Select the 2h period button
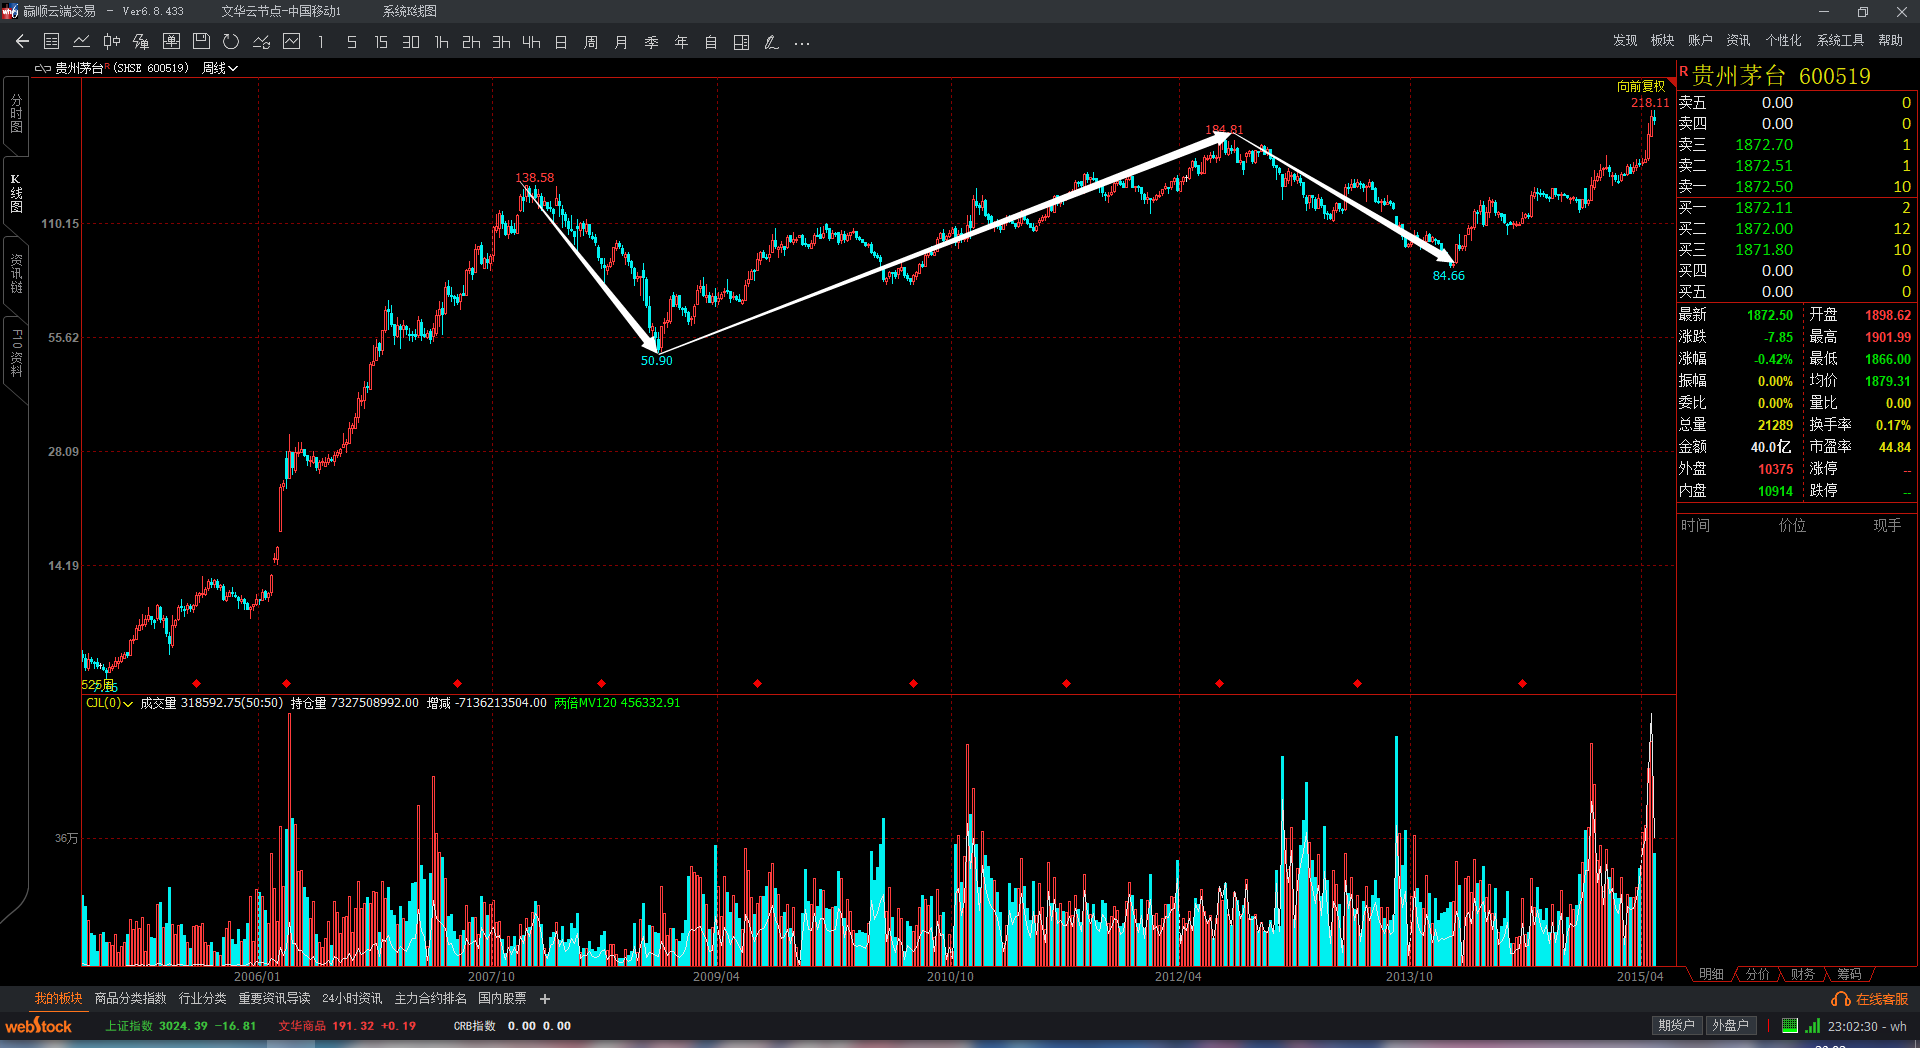Viewport: 1920px width, 1048px height. point(471,42)
